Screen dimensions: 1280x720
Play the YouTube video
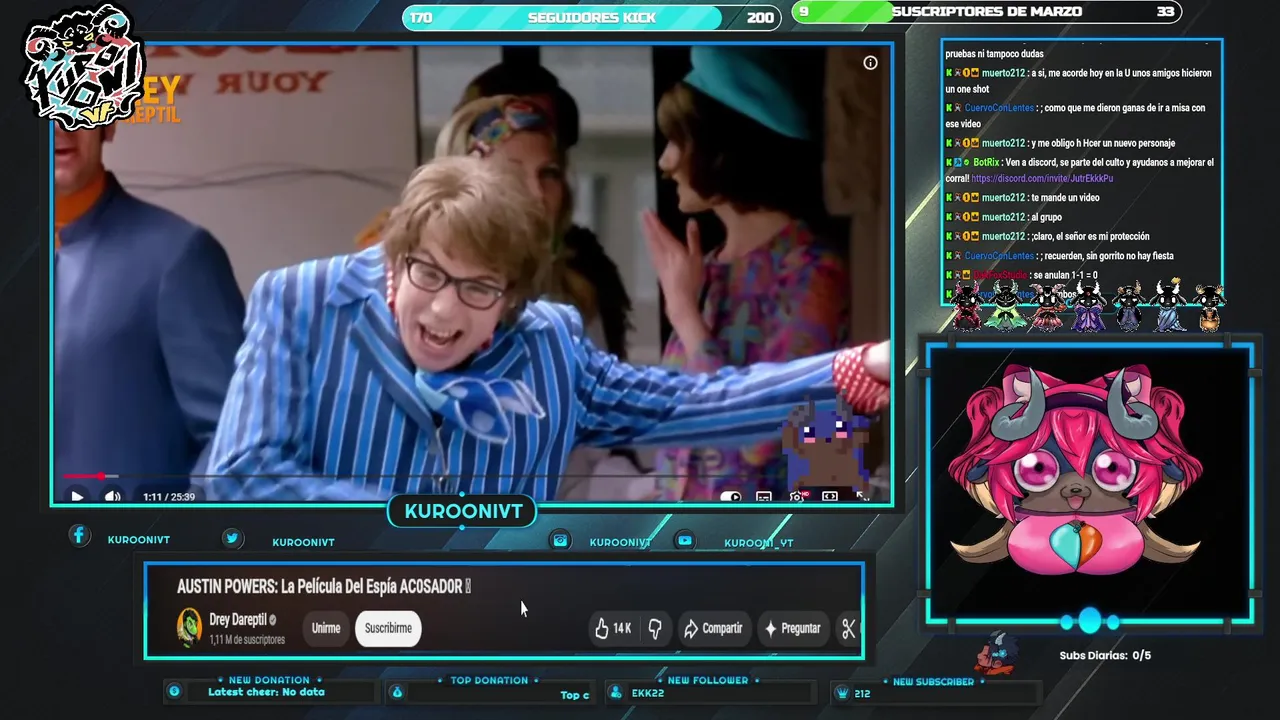click(x=77, y=496)
